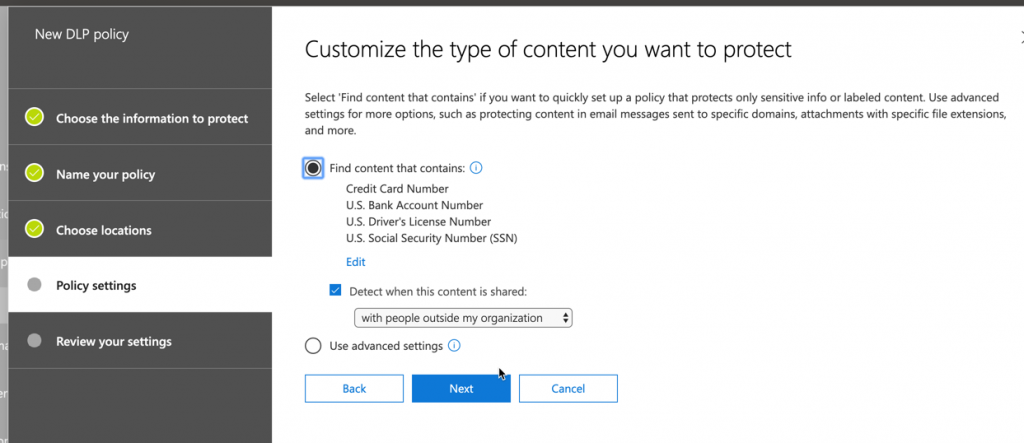The image size is (1024, 443).
Task: Select the Find content that contains radio button
Action: click(x=313, y=168)
